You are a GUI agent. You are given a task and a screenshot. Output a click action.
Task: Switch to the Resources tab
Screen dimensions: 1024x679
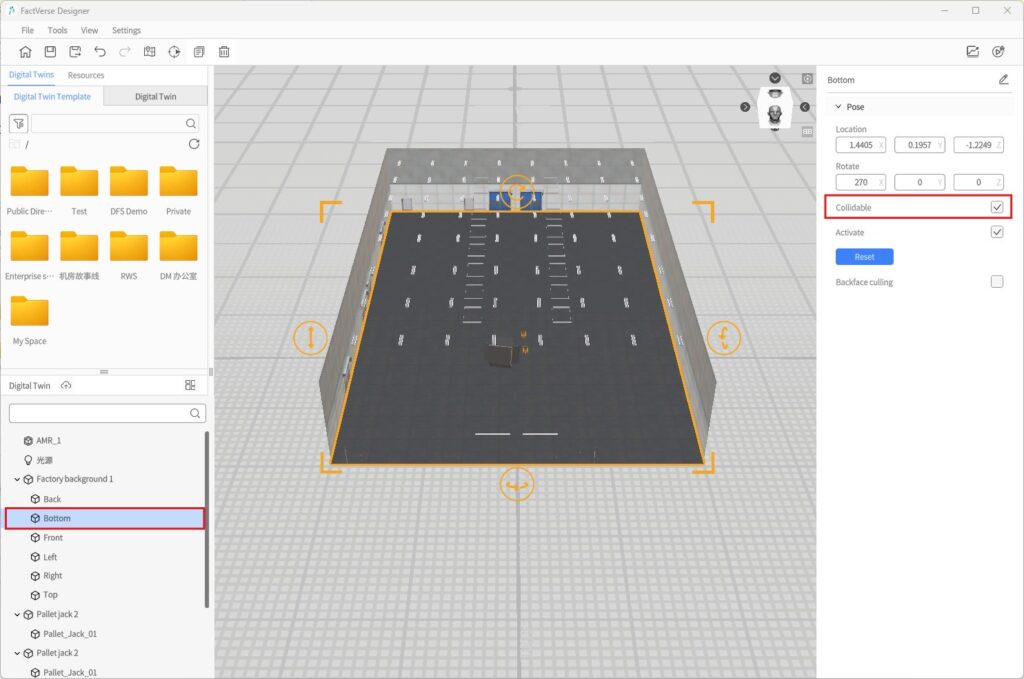click(x=86, y=75)
